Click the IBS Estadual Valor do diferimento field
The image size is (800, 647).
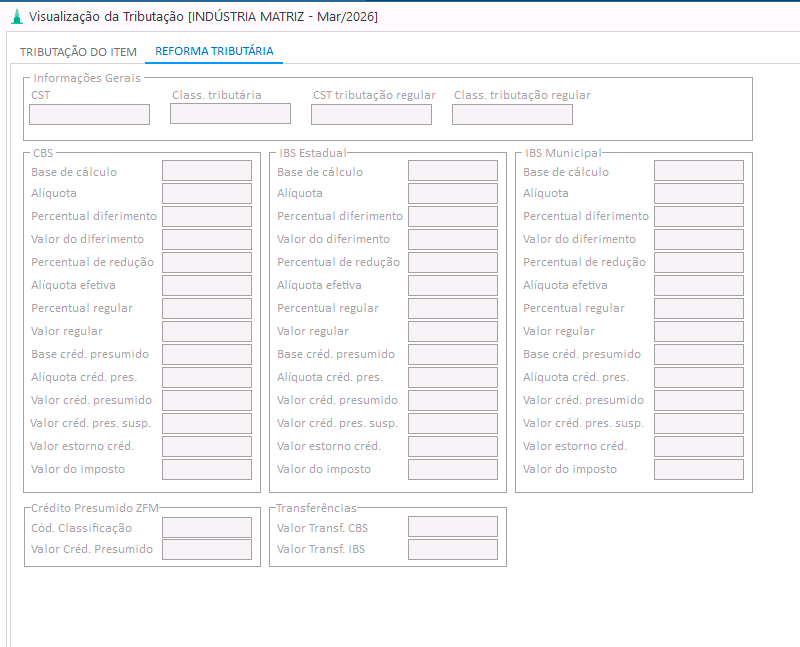tap(453, 240)
